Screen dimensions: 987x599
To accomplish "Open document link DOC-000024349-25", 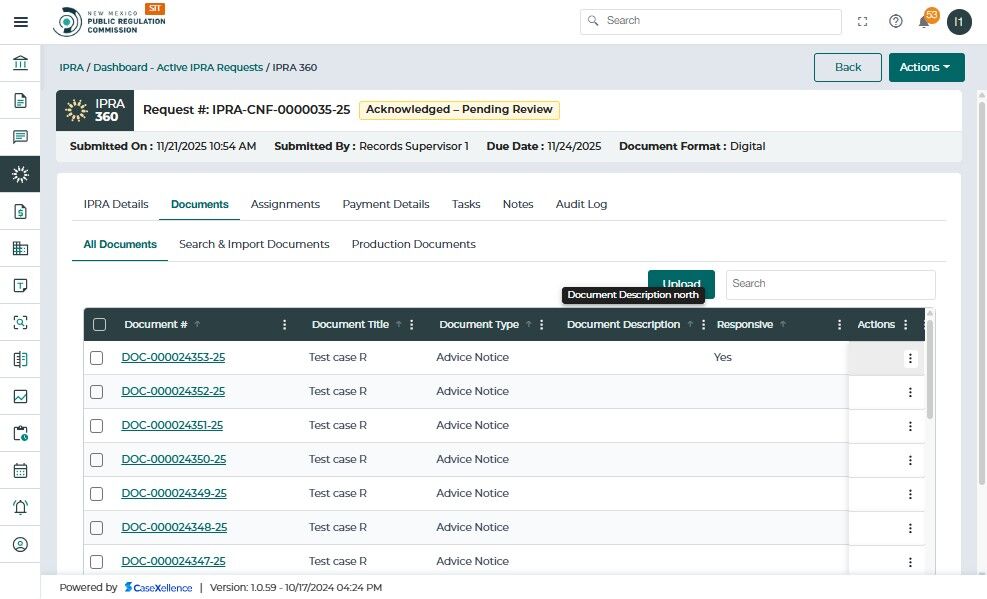I will coord(174,494).
